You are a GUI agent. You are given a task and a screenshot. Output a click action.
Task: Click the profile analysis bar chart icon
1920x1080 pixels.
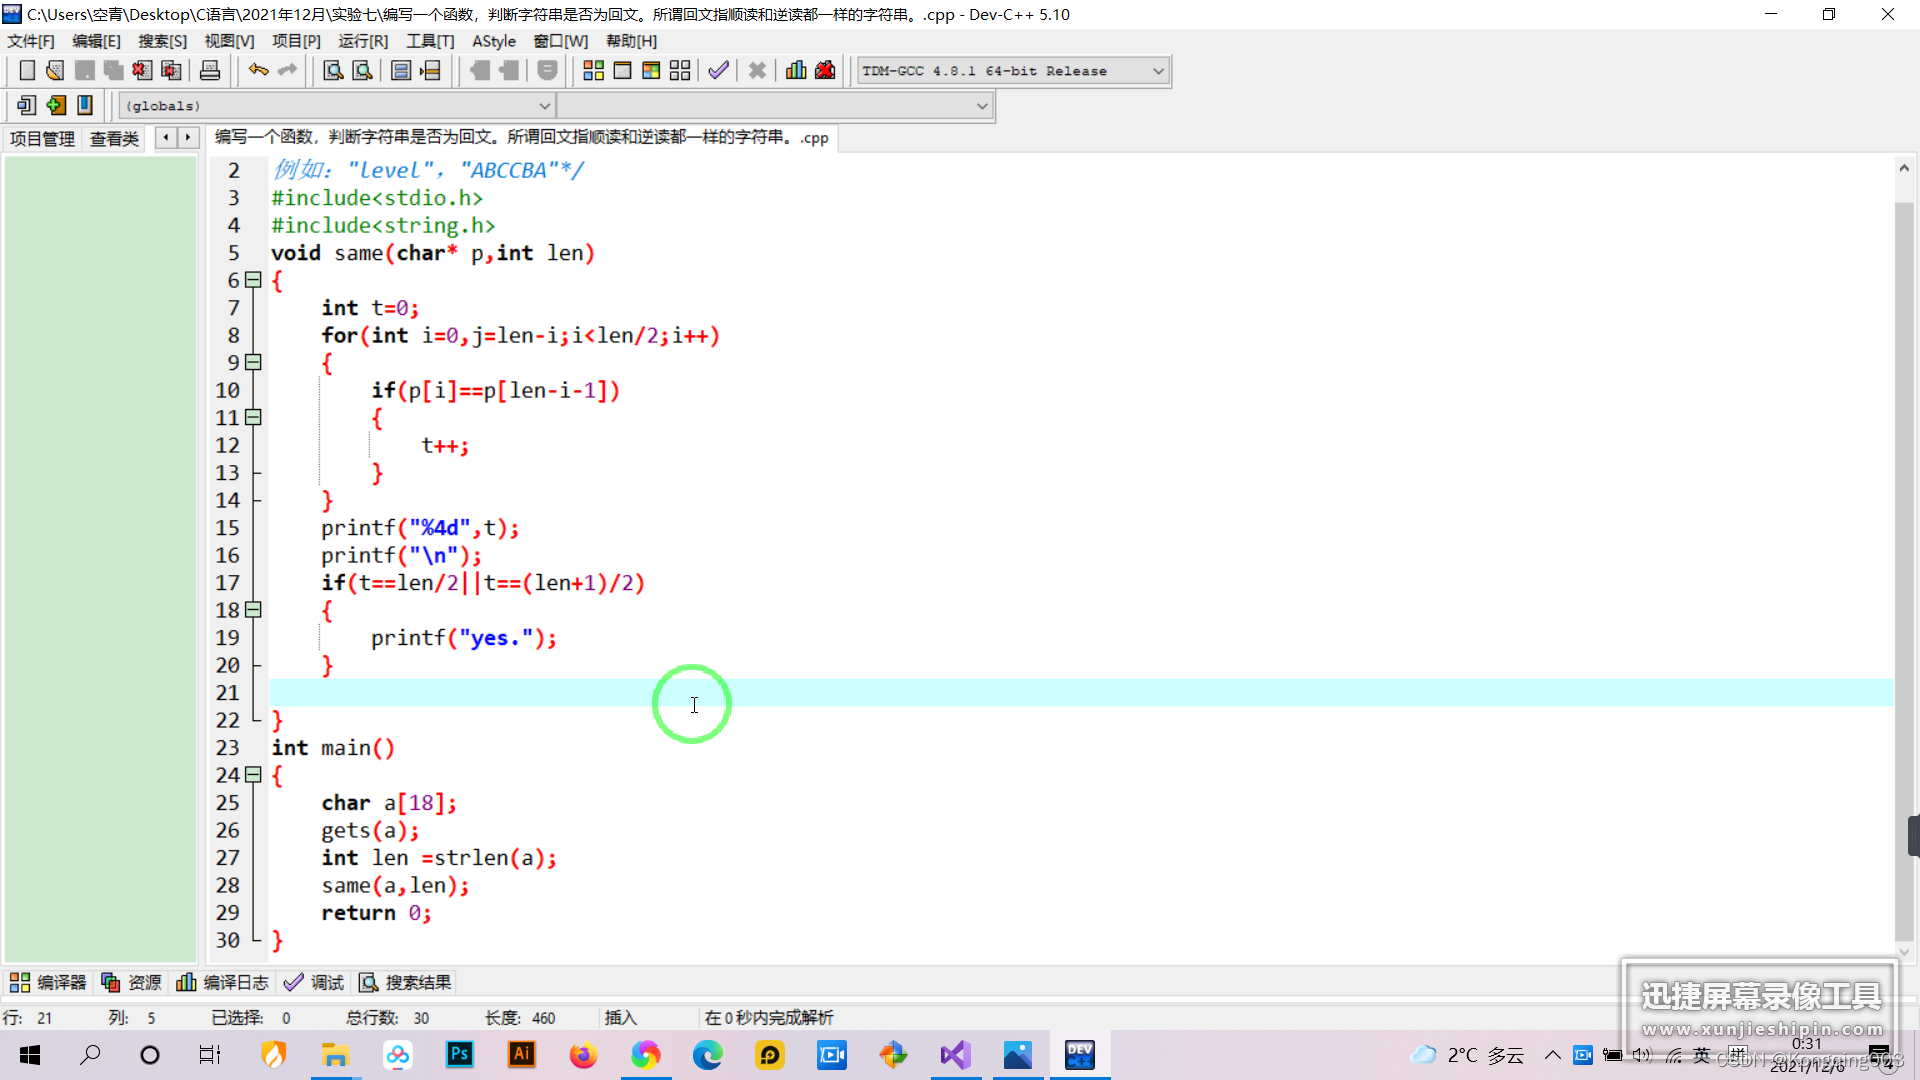pyautogui.click(x=796, y=71)
